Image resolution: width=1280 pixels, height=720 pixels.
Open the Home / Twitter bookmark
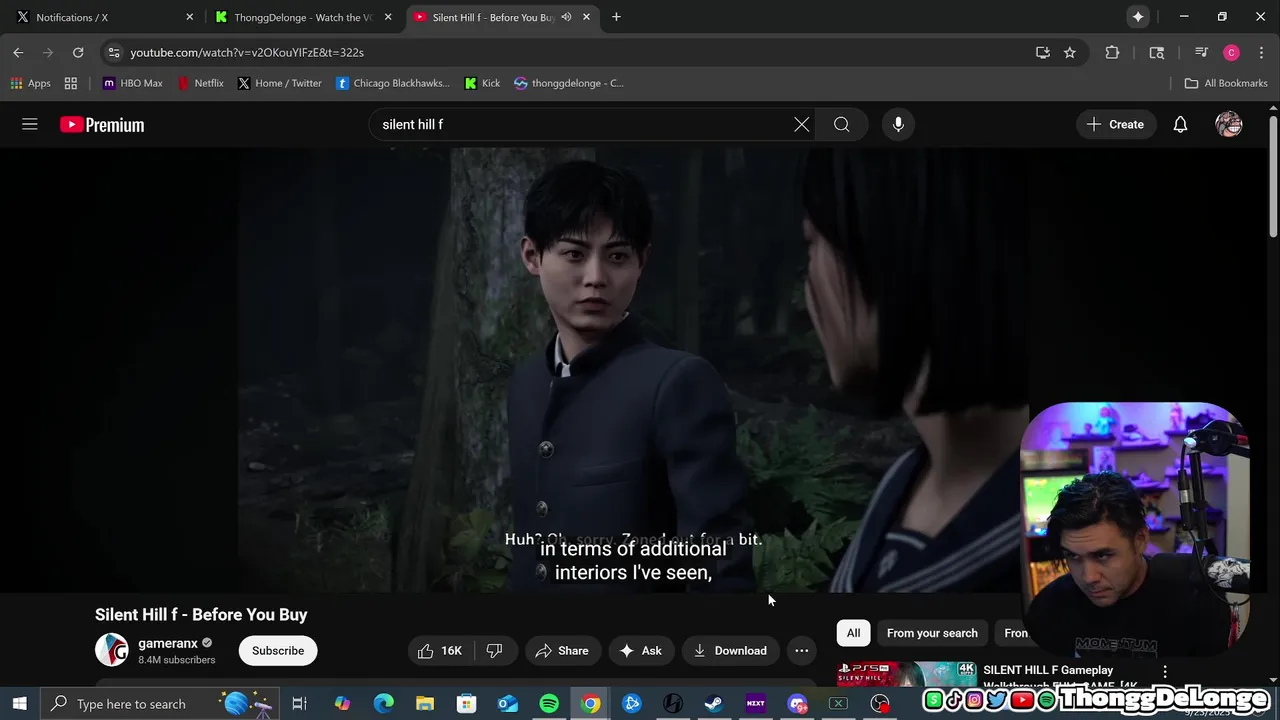pos(279,83)
